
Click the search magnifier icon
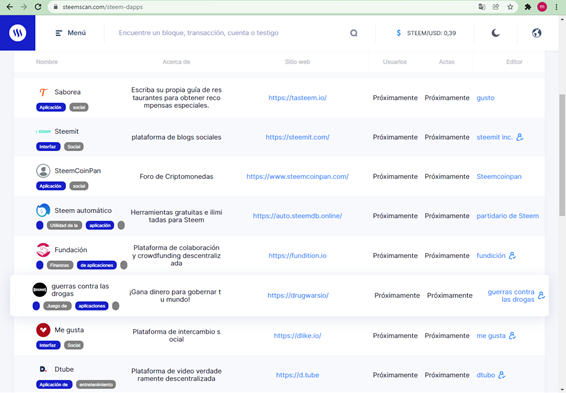coord(354,33)
